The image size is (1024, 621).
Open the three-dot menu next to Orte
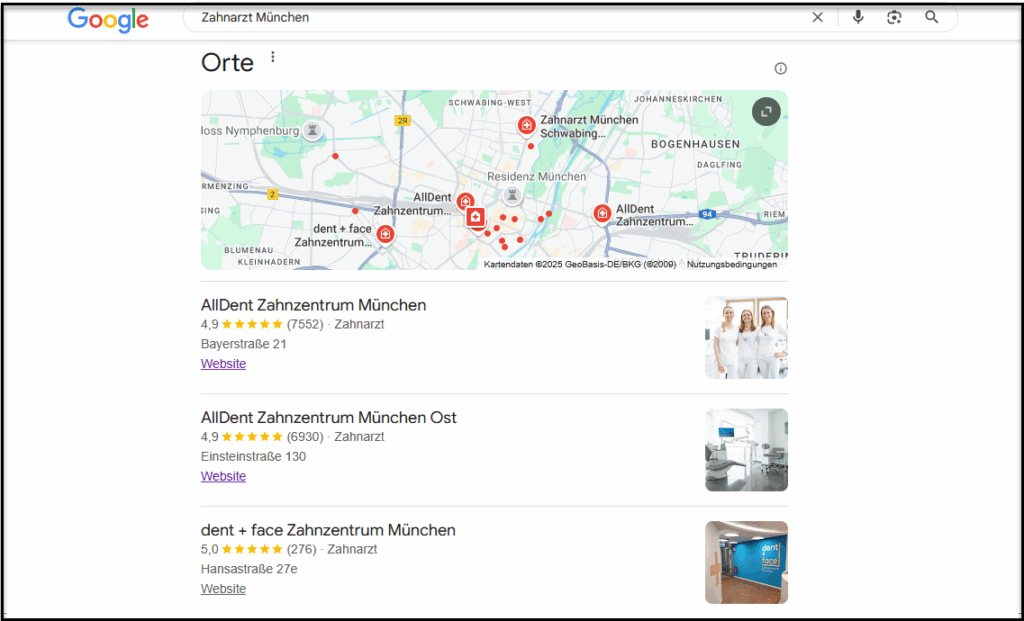click(273, 57)
